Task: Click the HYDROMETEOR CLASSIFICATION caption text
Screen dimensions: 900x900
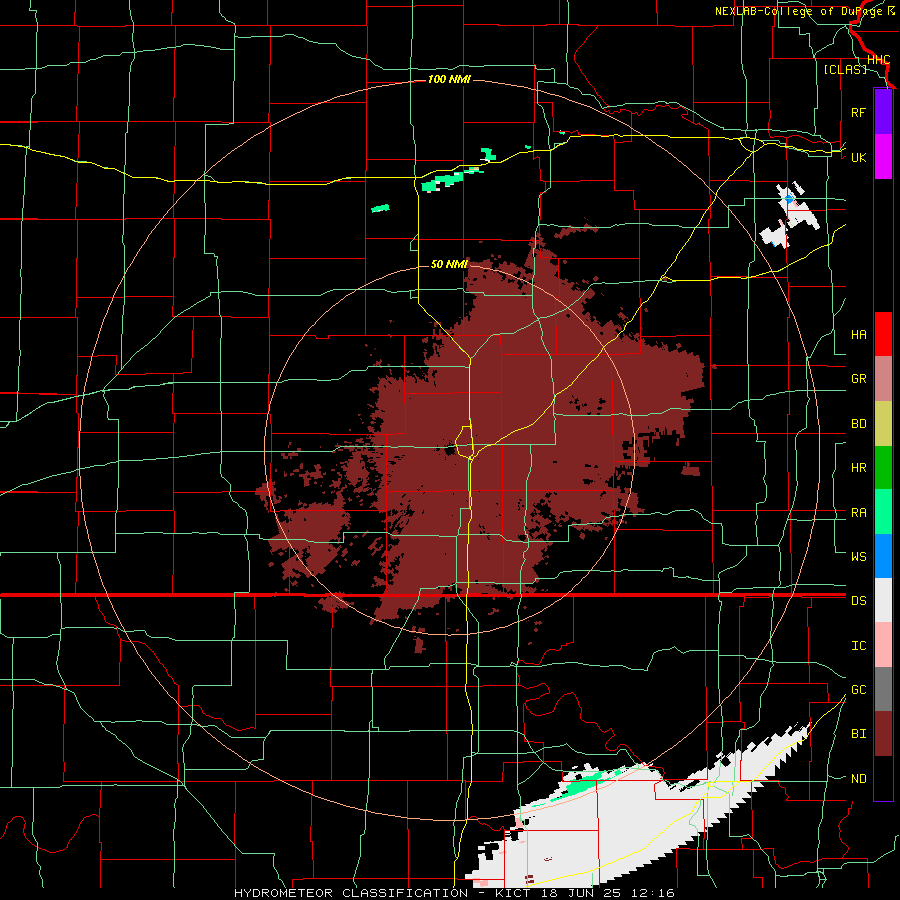Action: coord(351,893)
